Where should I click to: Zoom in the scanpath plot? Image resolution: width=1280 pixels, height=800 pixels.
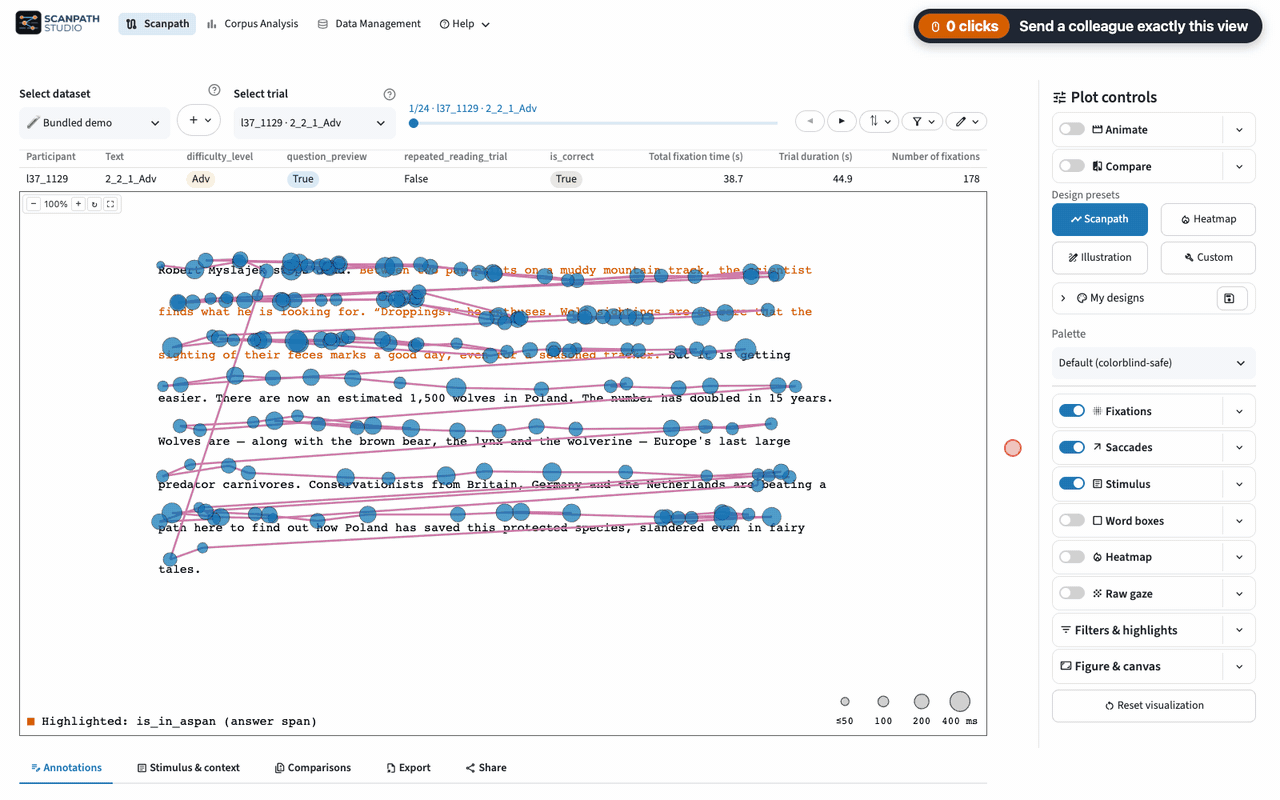click(x=78, y=204)
